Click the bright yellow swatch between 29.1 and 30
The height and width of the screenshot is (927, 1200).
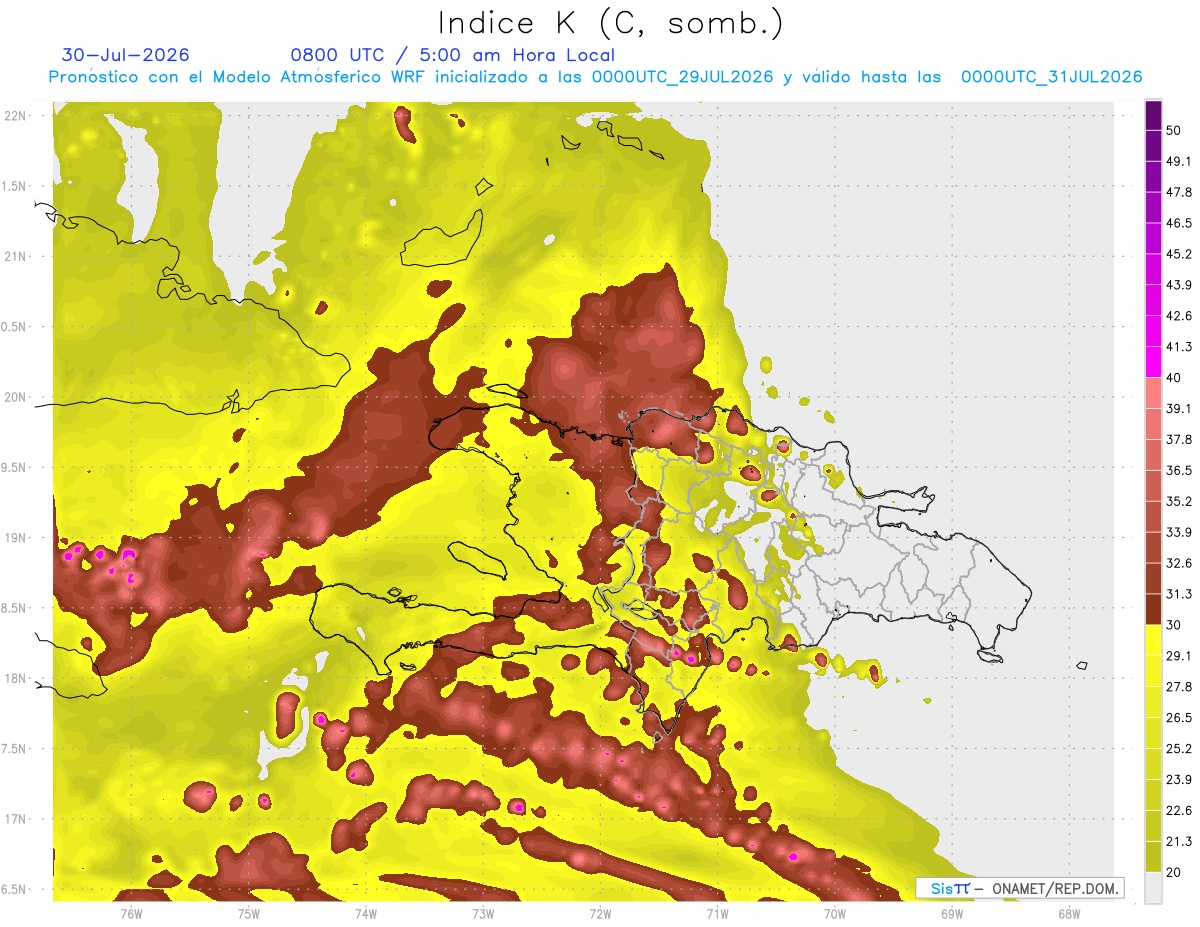click(1153, 640)
